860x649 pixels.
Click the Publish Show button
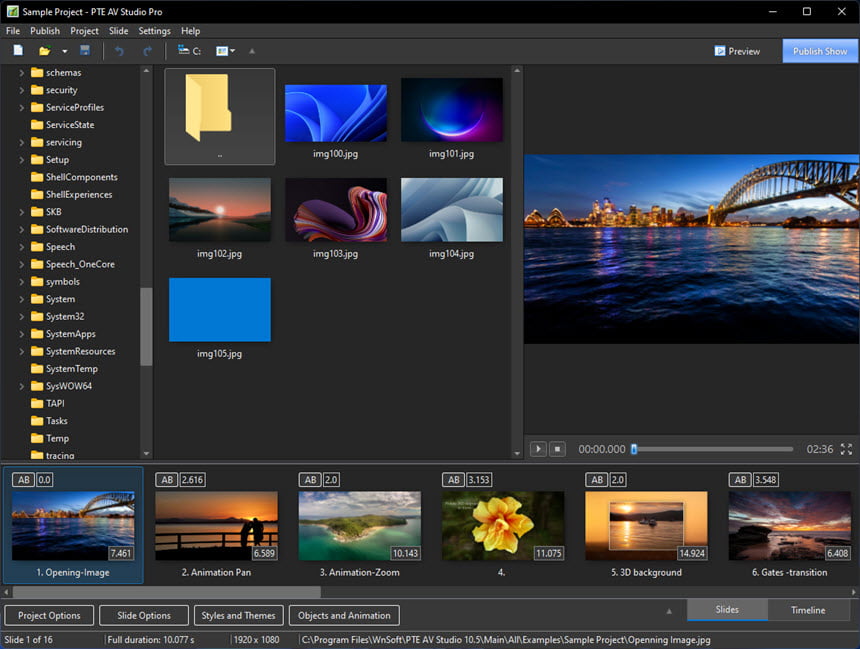(x=819, y=51)
